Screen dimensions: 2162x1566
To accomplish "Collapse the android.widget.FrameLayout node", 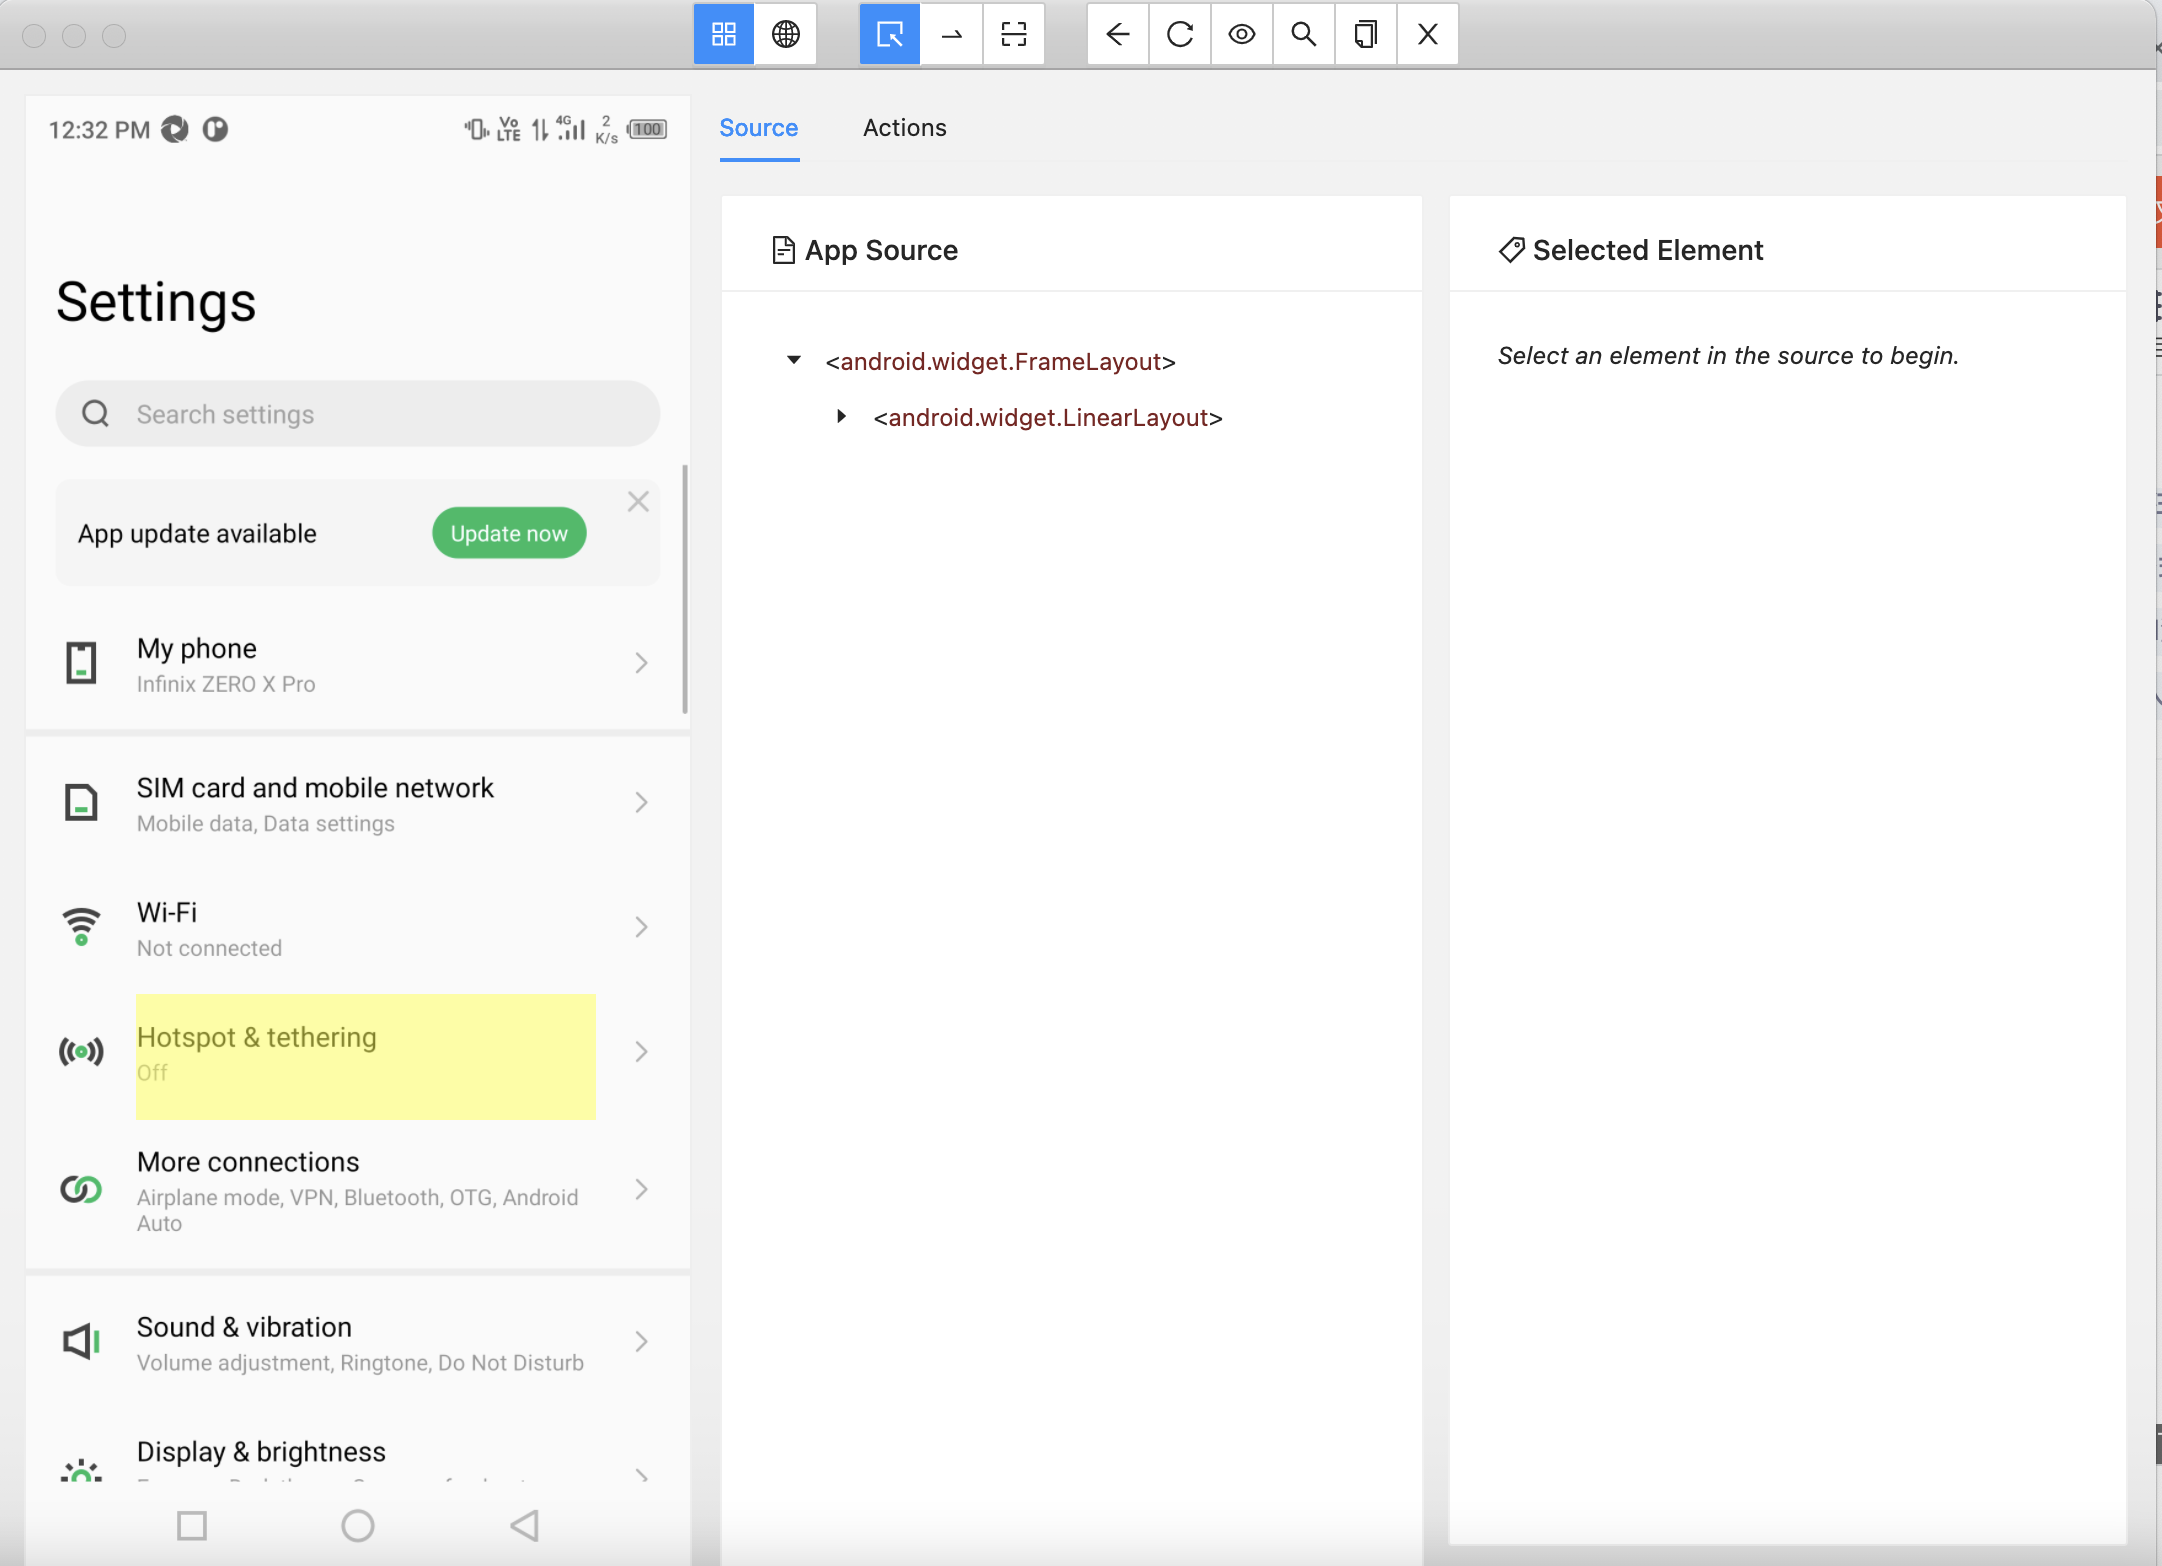I will click(794, 361).
